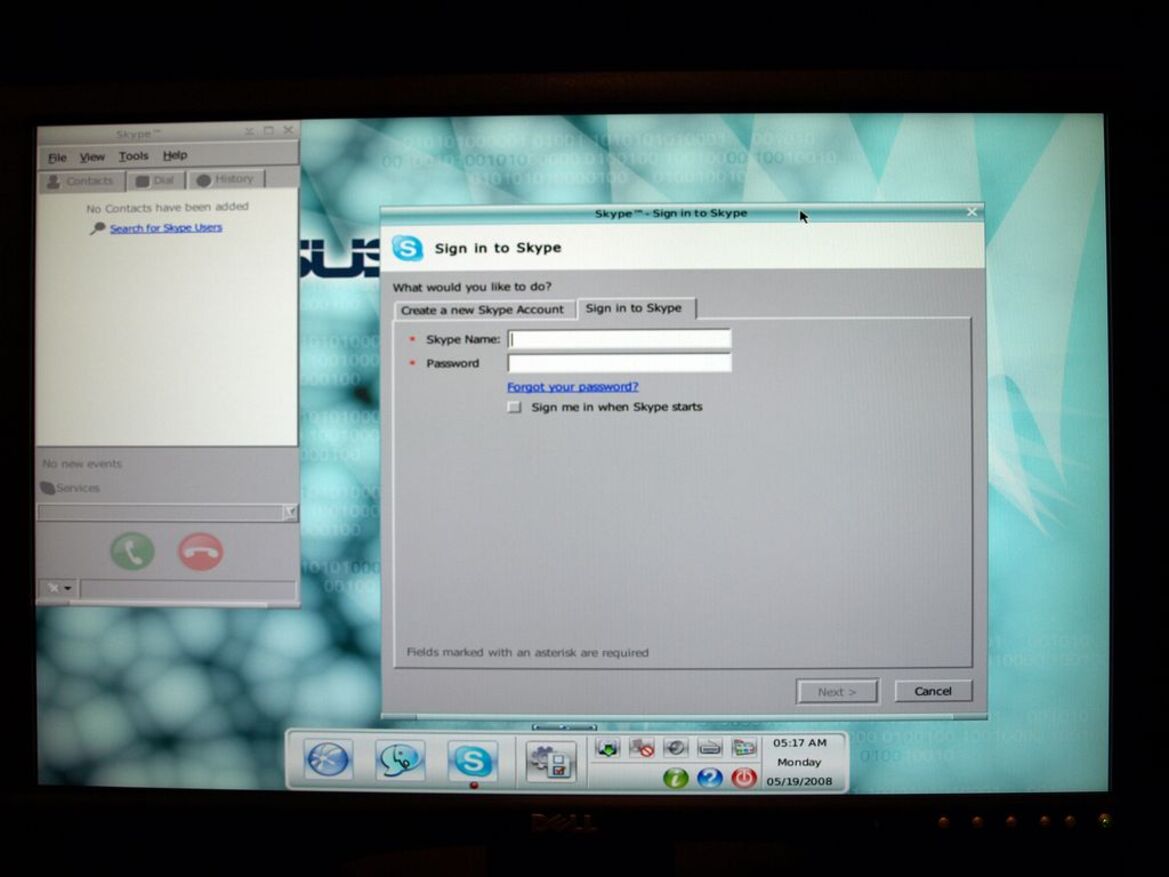Click the clock showing 05:17 AM
Image resolution: width=1169 pixels, height=877 pixels.
pos(799,743)
